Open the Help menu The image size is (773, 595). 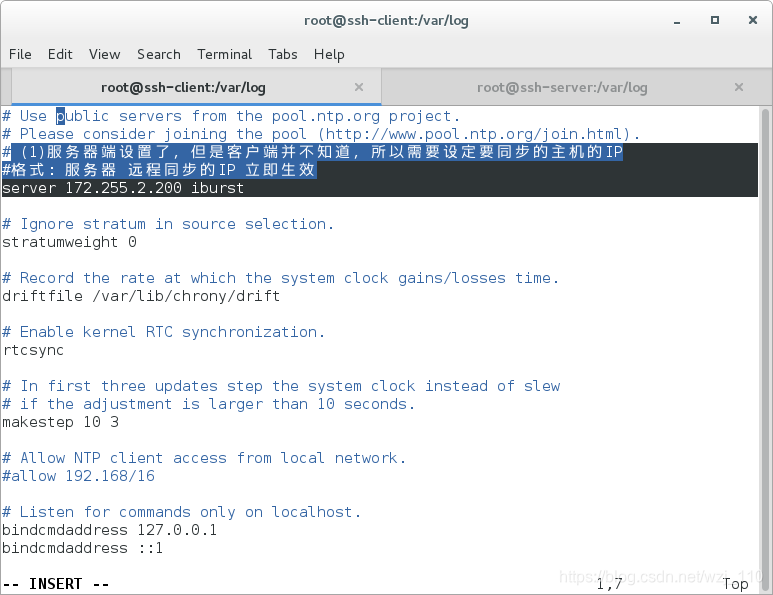tap(329, 54)
